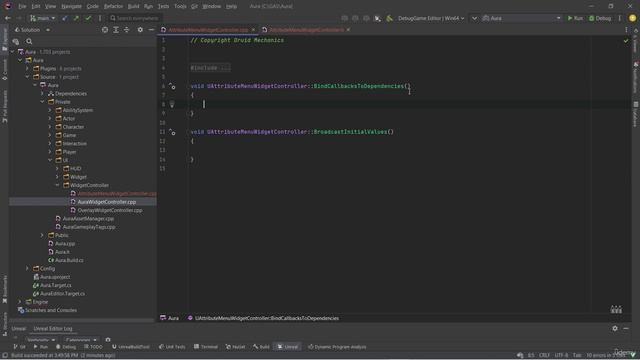Select AuraEditor.Target.cs file
Image resolution: width=640 pixels, height=360 pixels.
(62, 293)
